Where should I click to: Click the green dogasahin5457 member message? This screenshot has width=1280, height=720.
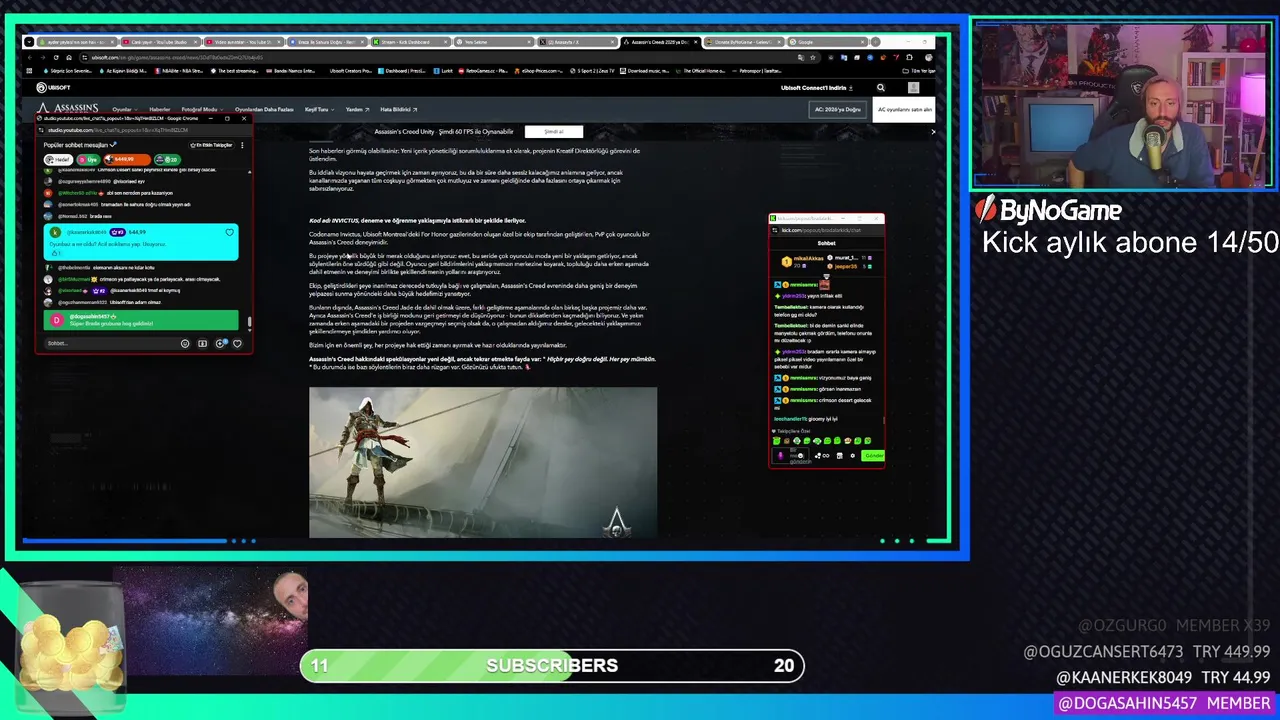(x=141, y=320)
